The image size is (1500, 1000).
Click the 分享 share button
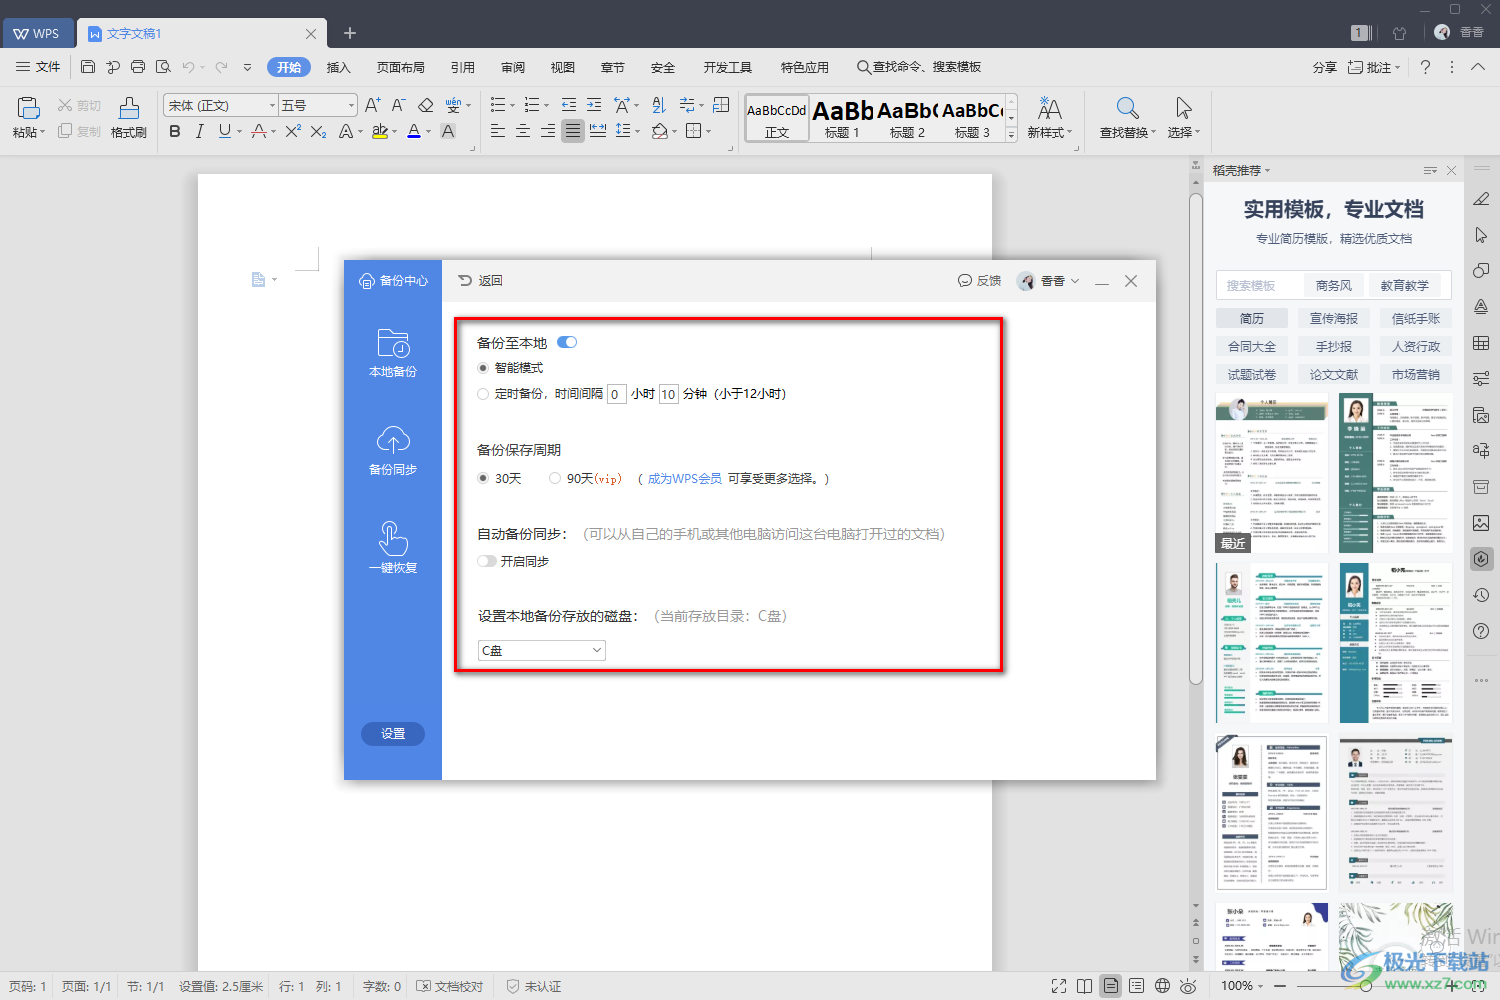(x=1325, y=67)
